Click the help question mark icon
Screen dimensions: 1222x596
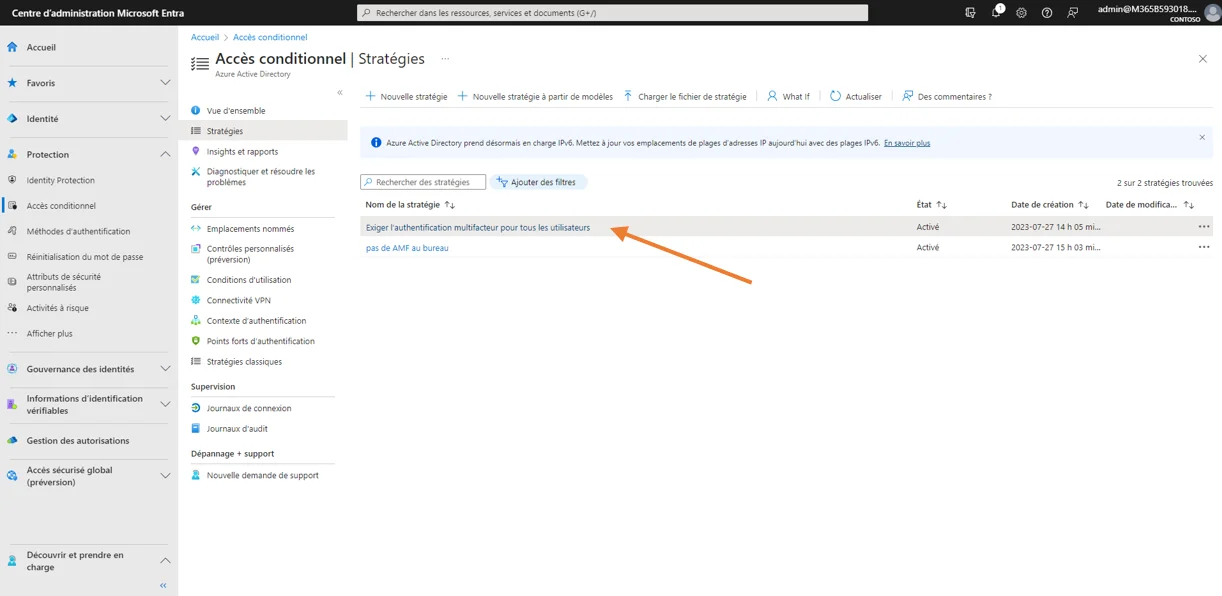[1047, 13]
